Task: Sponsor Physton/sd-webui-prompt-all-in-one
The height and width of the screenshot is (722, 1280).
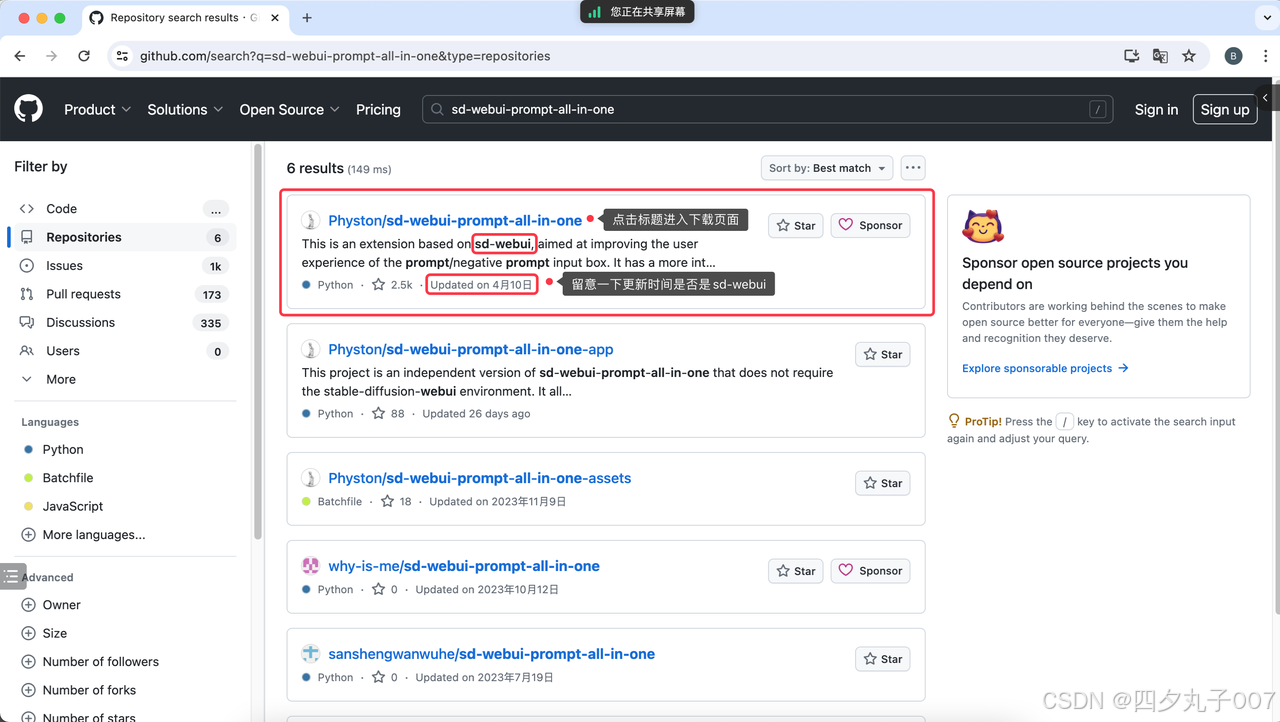Action: (871, 226)
